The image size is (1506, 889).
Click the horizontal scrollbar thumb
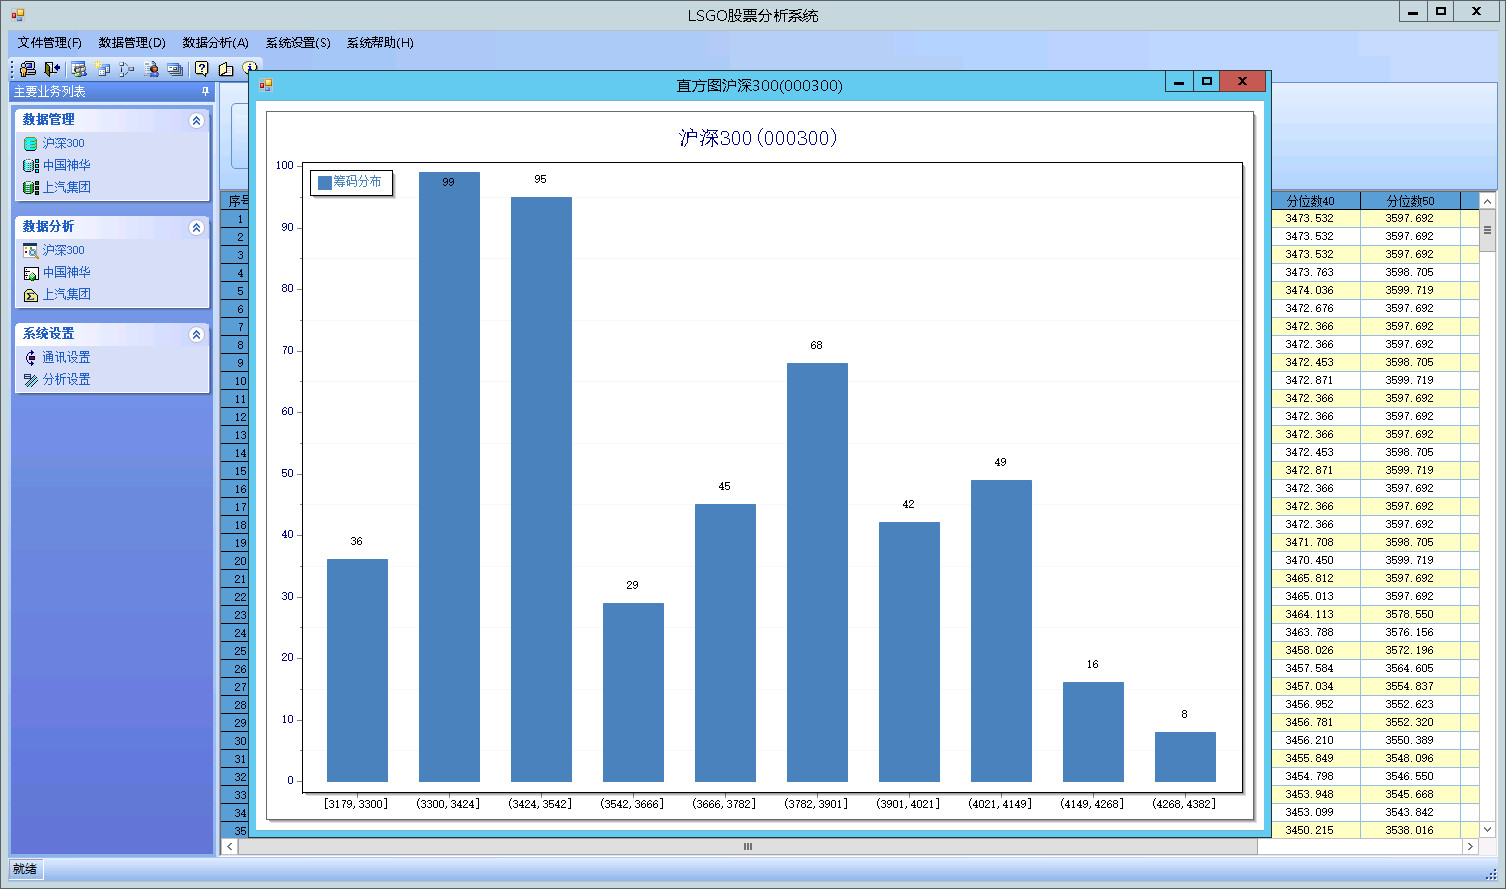coord(747,846)
